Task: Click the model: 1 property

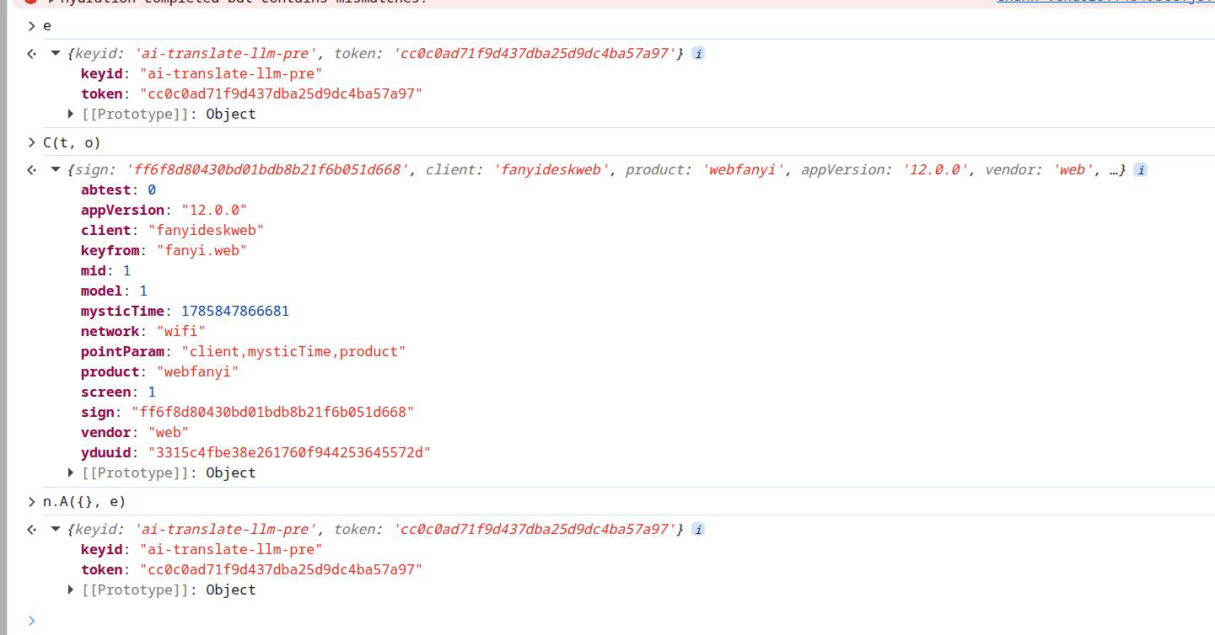Action: [114, 291]
